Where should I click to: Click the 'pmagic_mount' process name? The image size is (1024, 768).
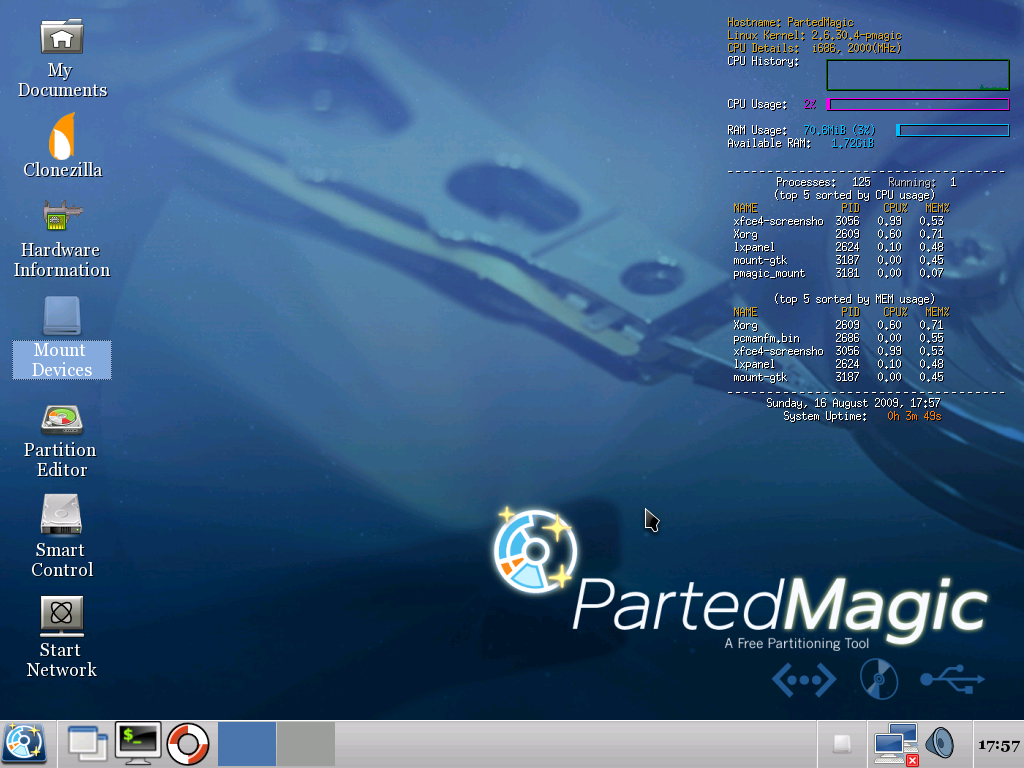(x=769, y=274)
